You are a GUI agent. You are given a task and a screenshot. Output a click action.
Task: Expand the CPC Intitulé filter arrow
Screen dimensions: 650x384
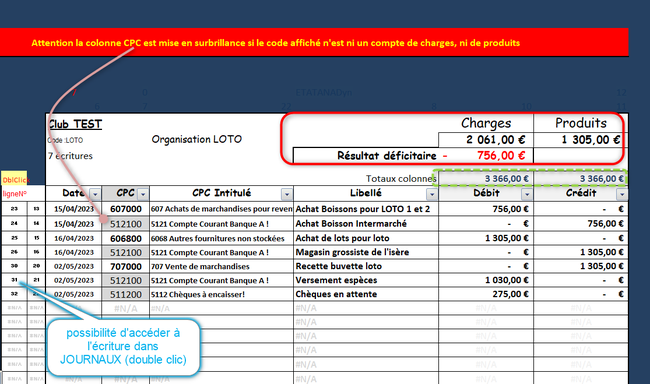pos(287,194)
